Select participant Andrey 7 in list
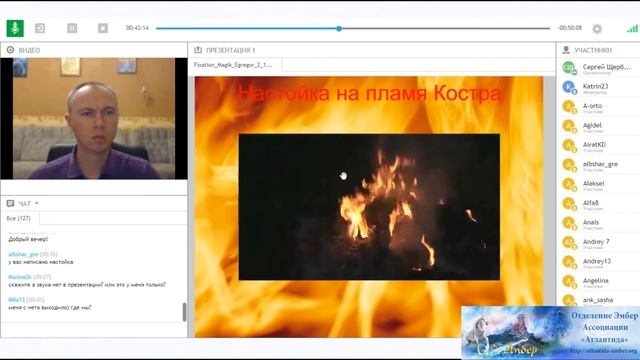 [598, 242]
